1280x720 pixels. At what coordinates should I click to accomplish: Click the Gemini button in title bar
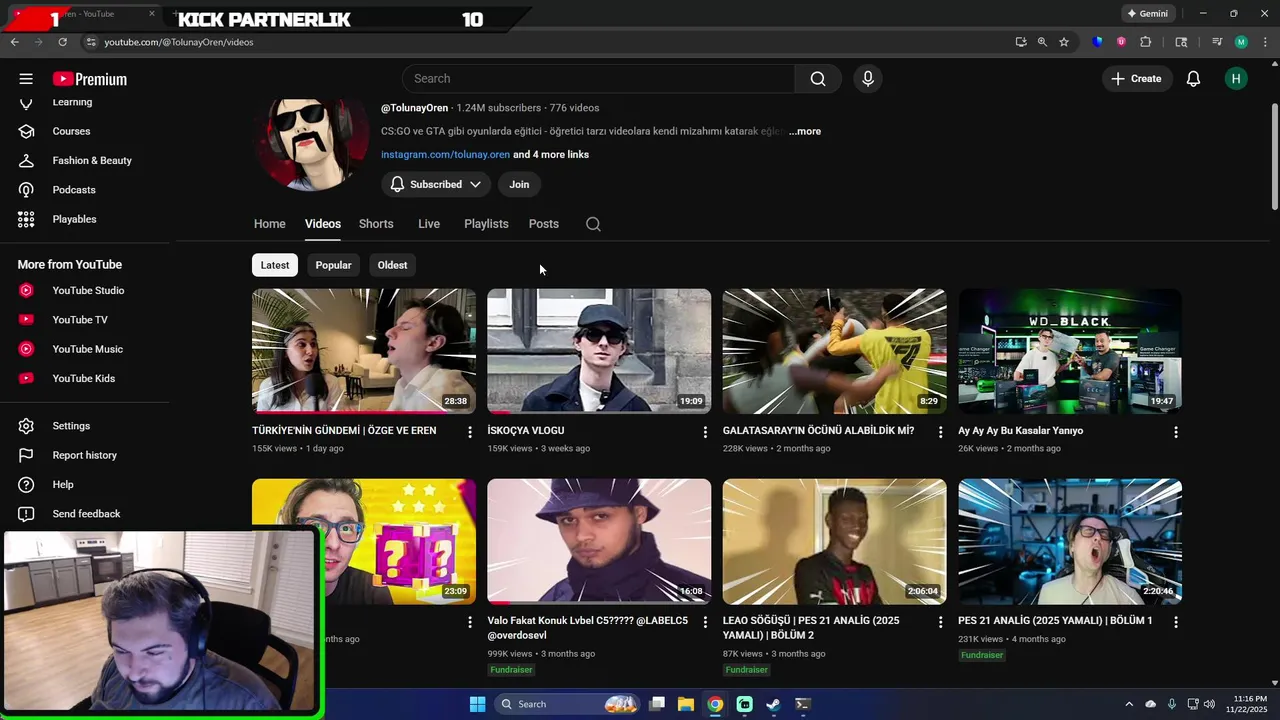(1147, 14)
